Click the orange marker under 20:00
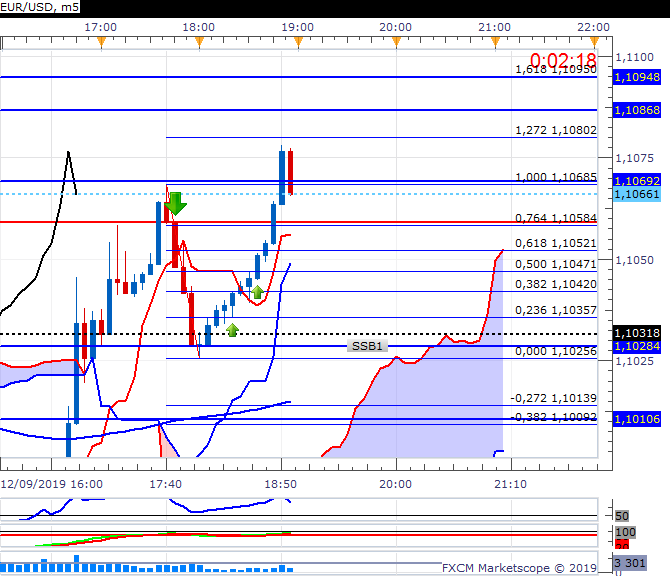The width and height of the screenshot is (670, 576). (397, 42)
